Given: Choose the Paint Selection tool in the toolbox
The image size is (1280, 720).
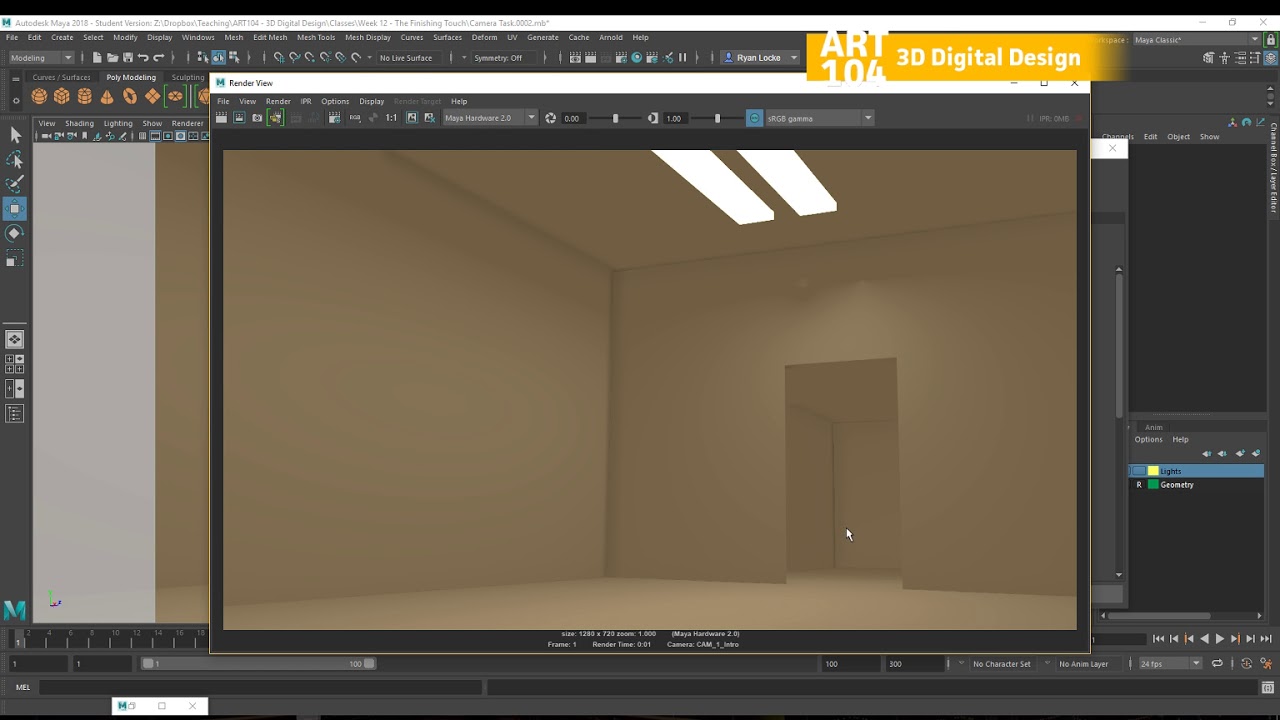Looking at the screenshot, I should tap(15, 184).
